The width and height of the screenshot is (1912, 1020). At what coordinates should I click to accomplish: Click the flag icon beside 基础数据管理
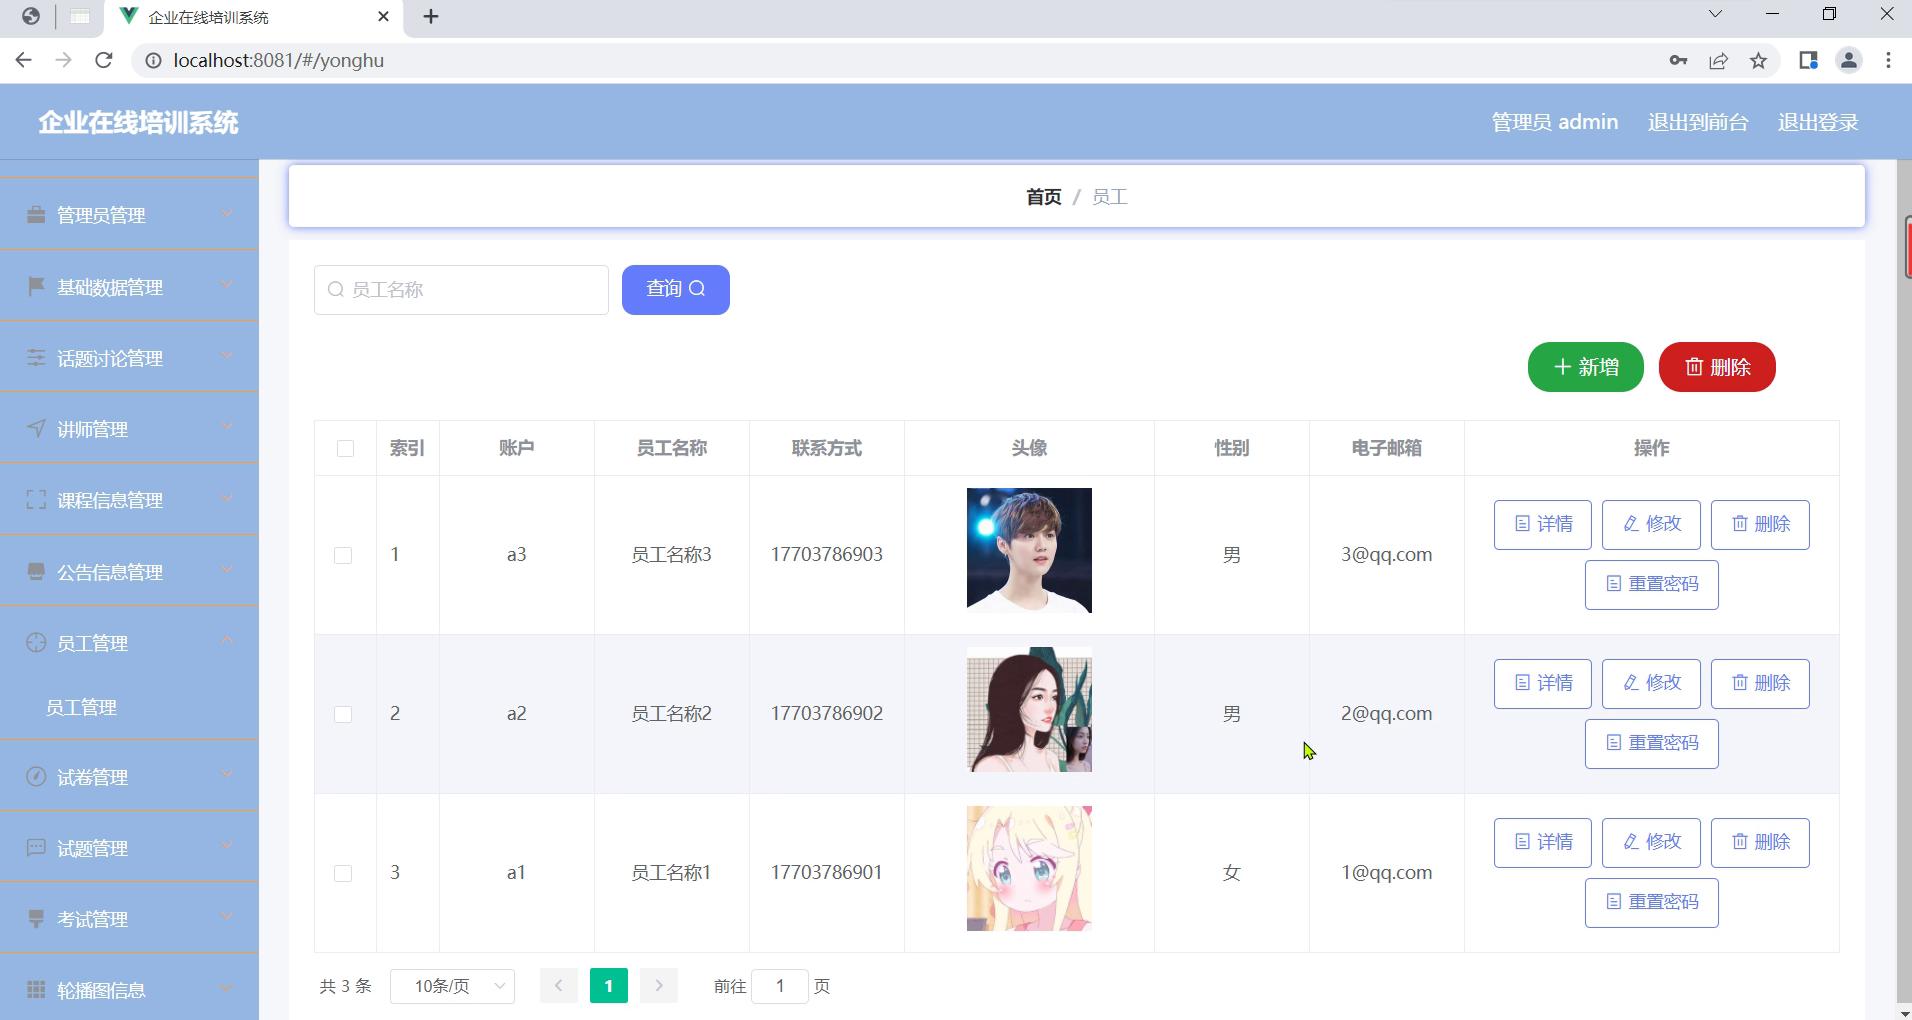tap(36, 287)
